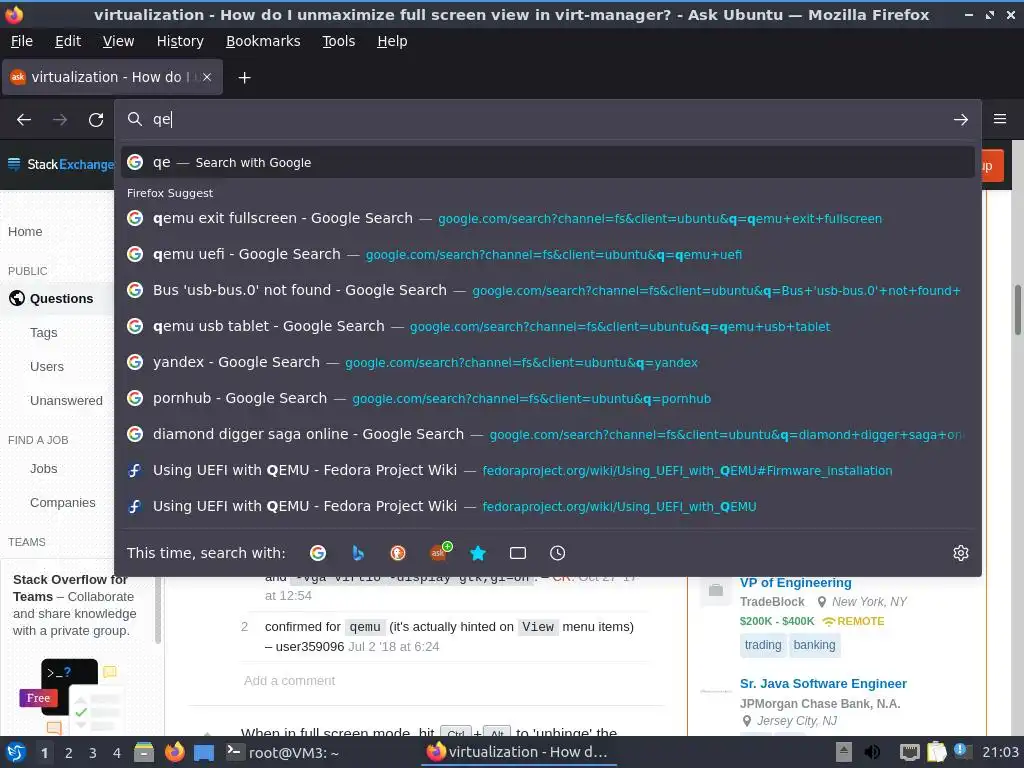The image size is (1024, 768).
Task: Open the Edit menu
Action: tap(68, 41)
